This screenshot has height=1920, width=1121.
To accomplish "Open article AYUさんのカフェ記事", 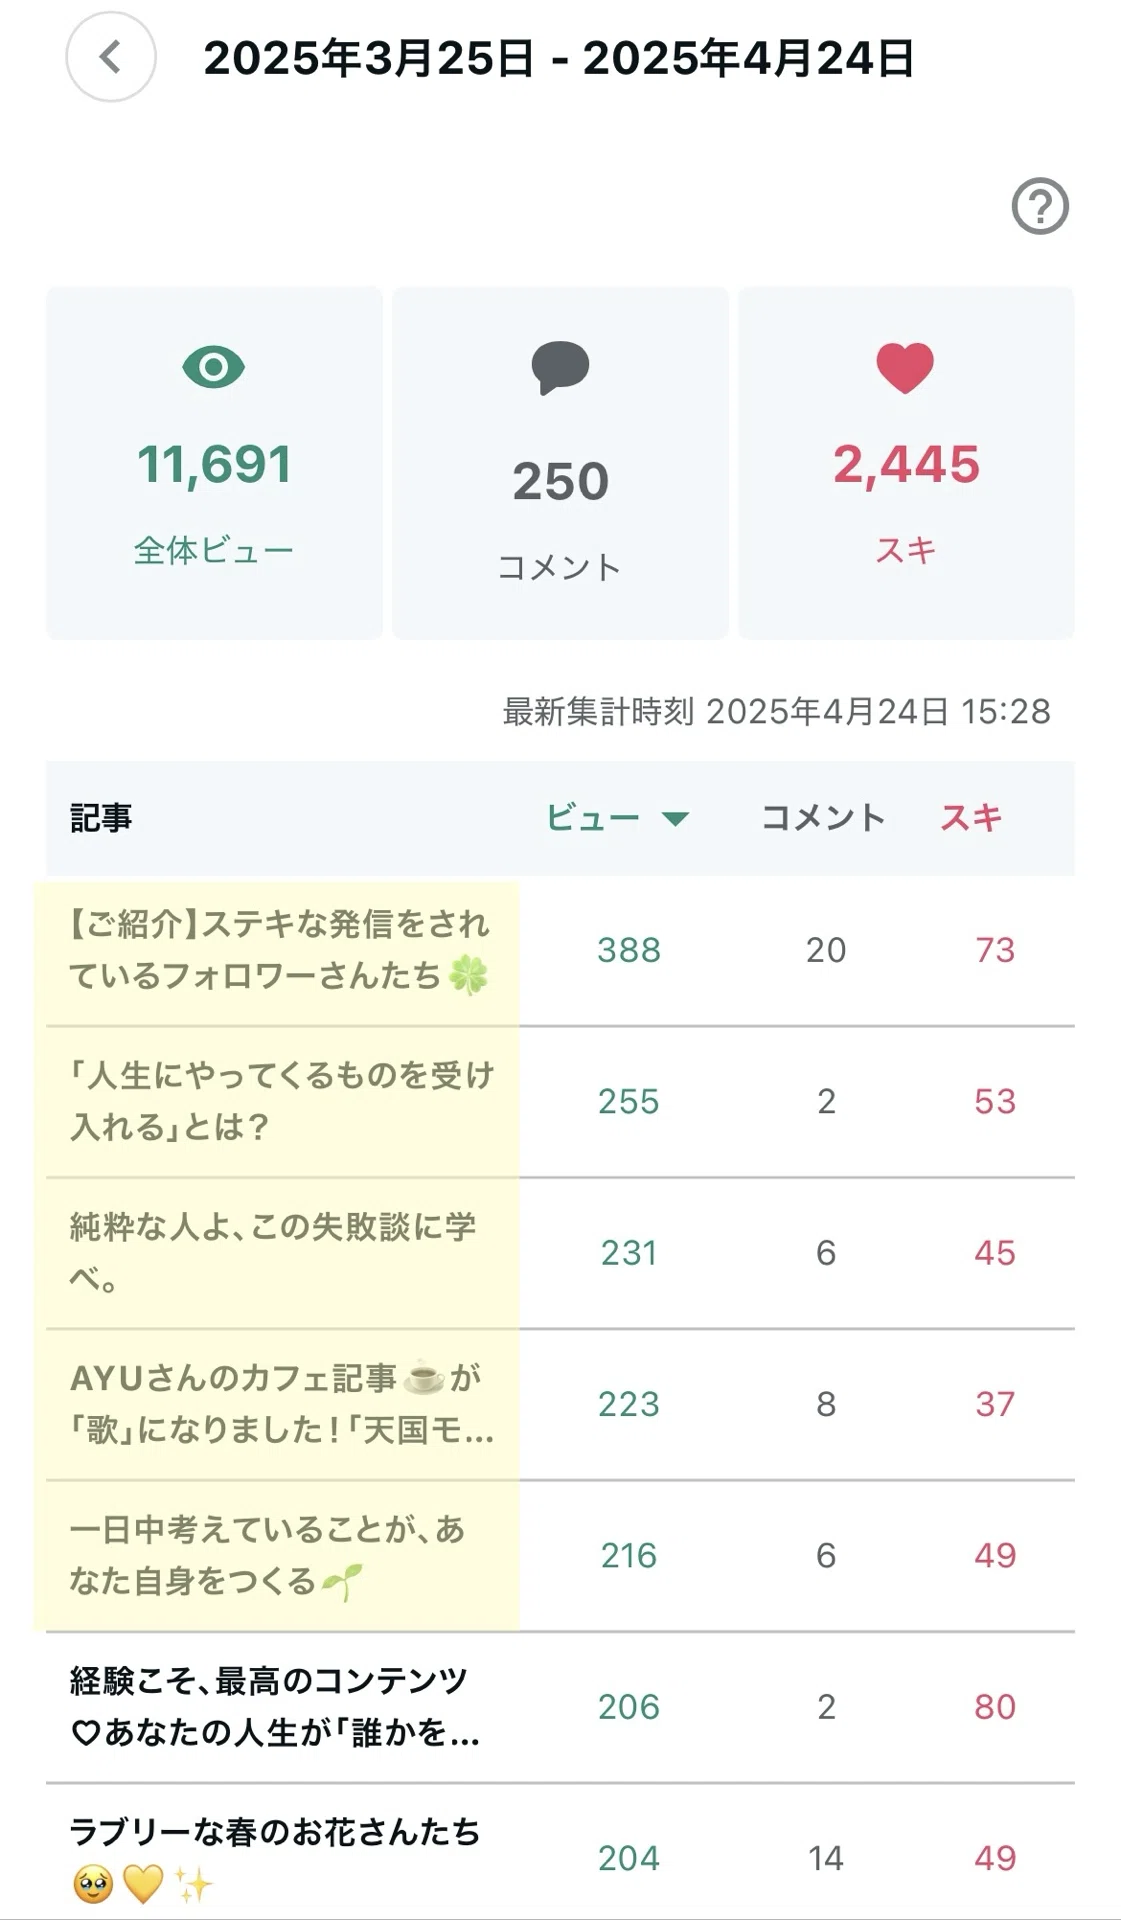I will 282,1404.
